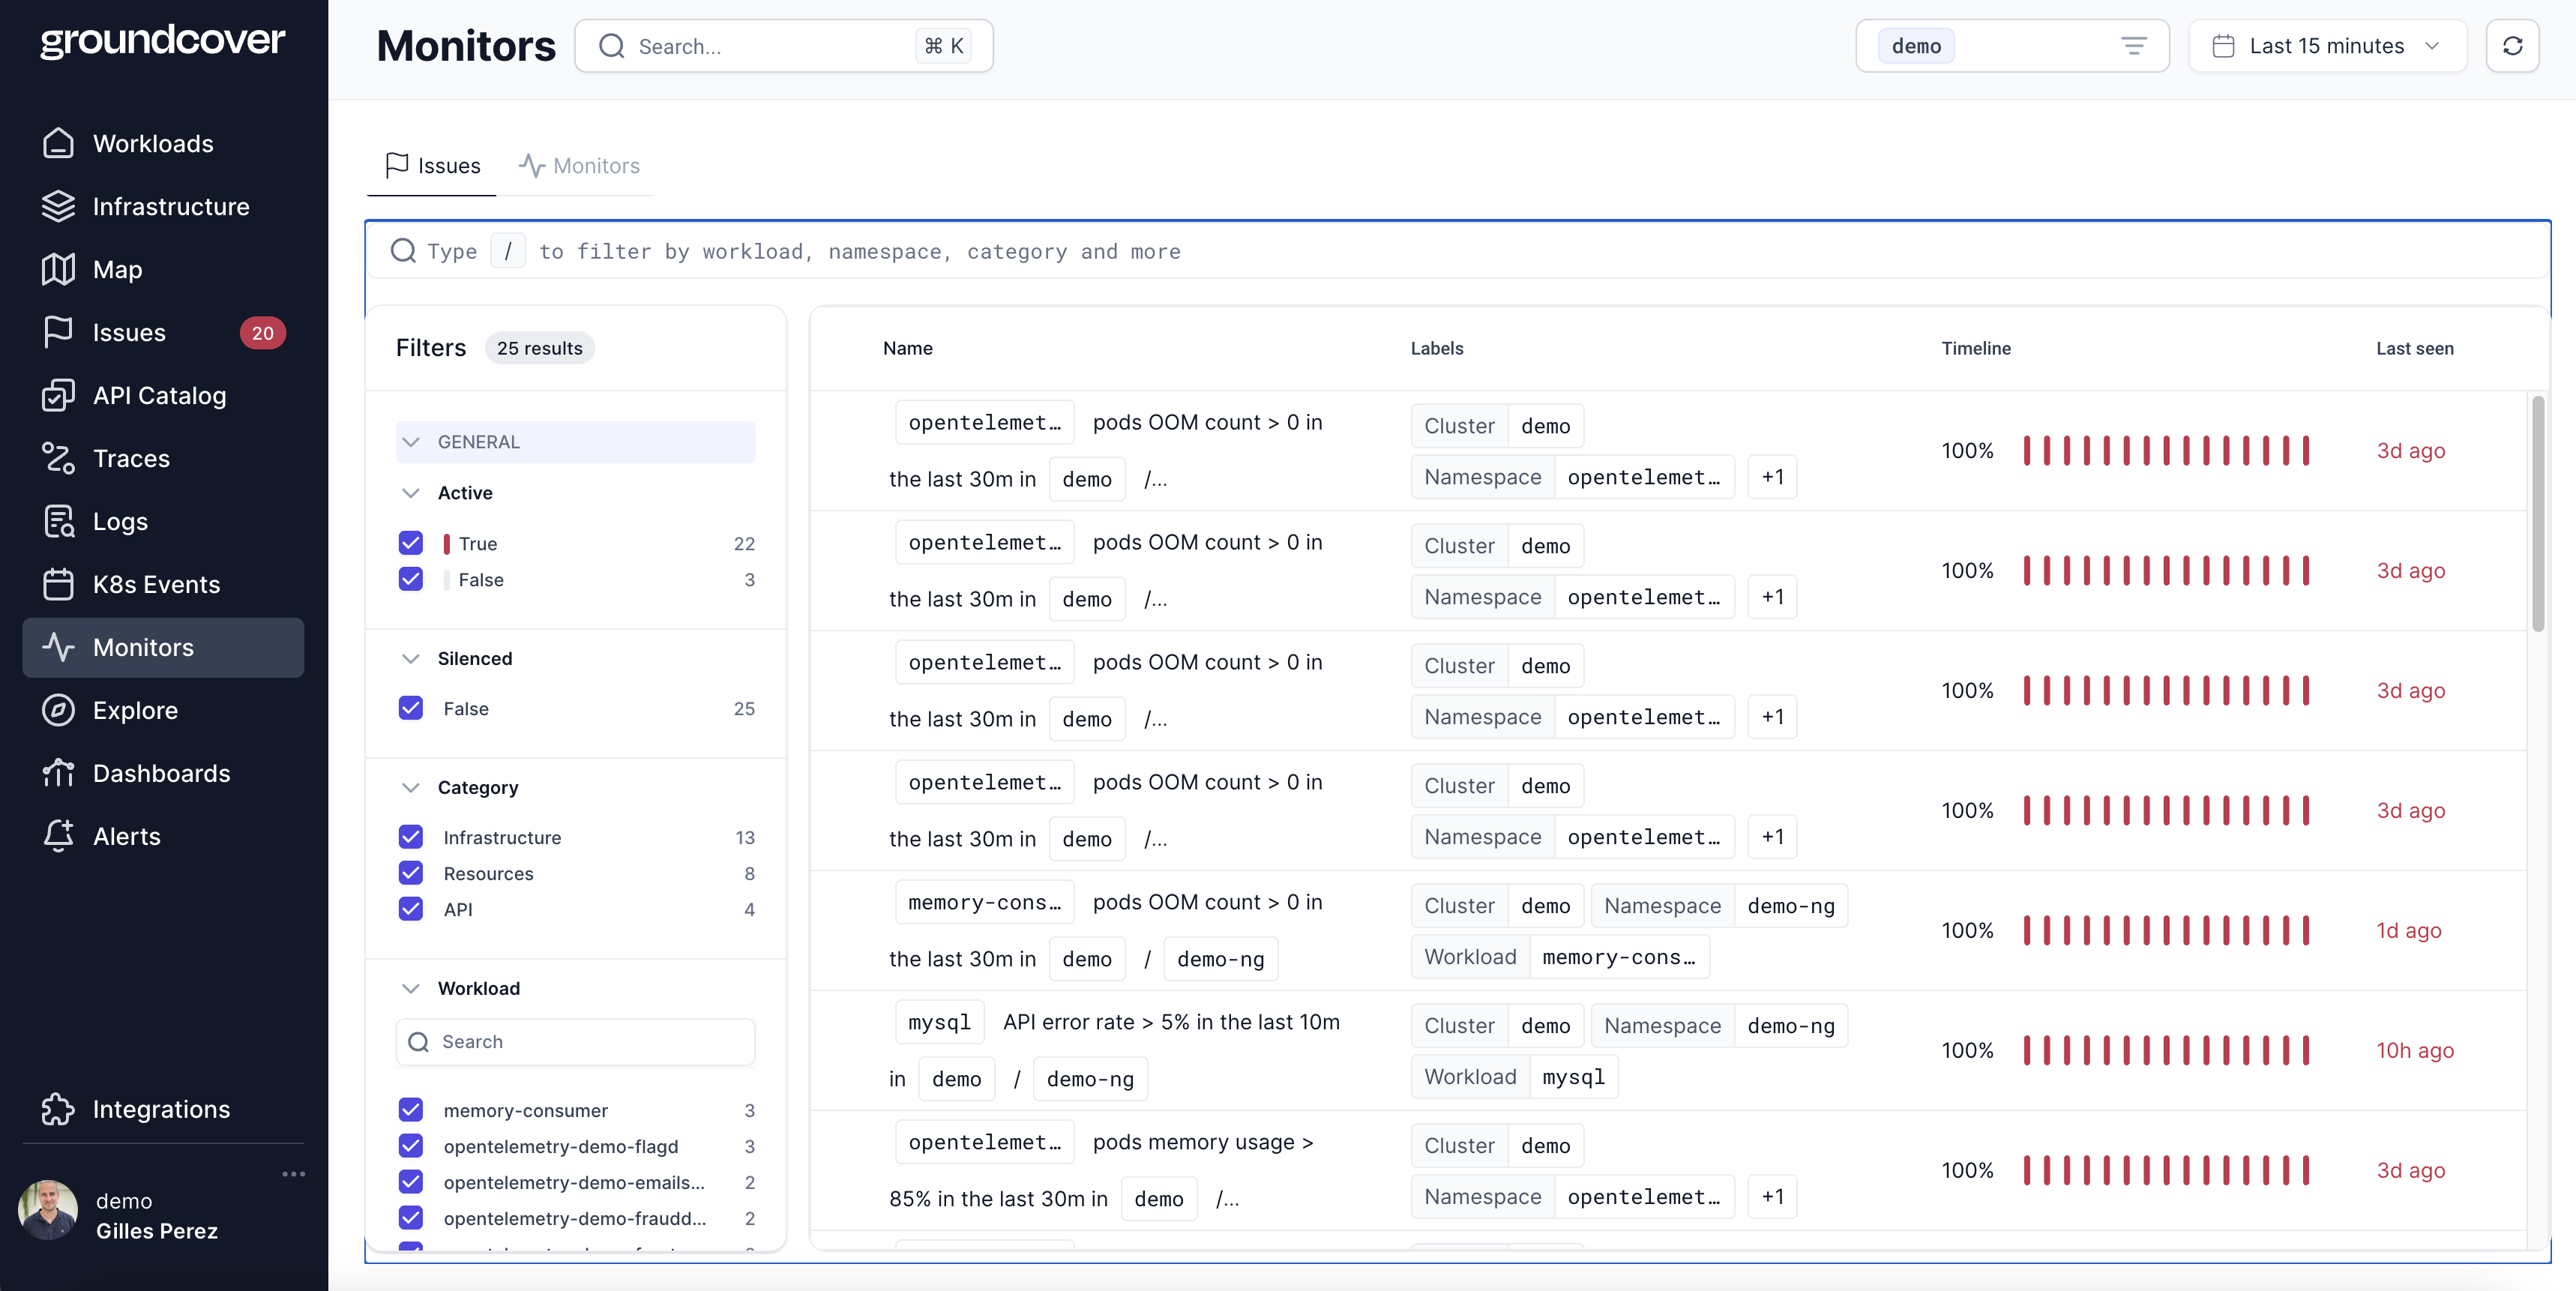Open the Last 15 minutes dropdown

coord(2326,46)
